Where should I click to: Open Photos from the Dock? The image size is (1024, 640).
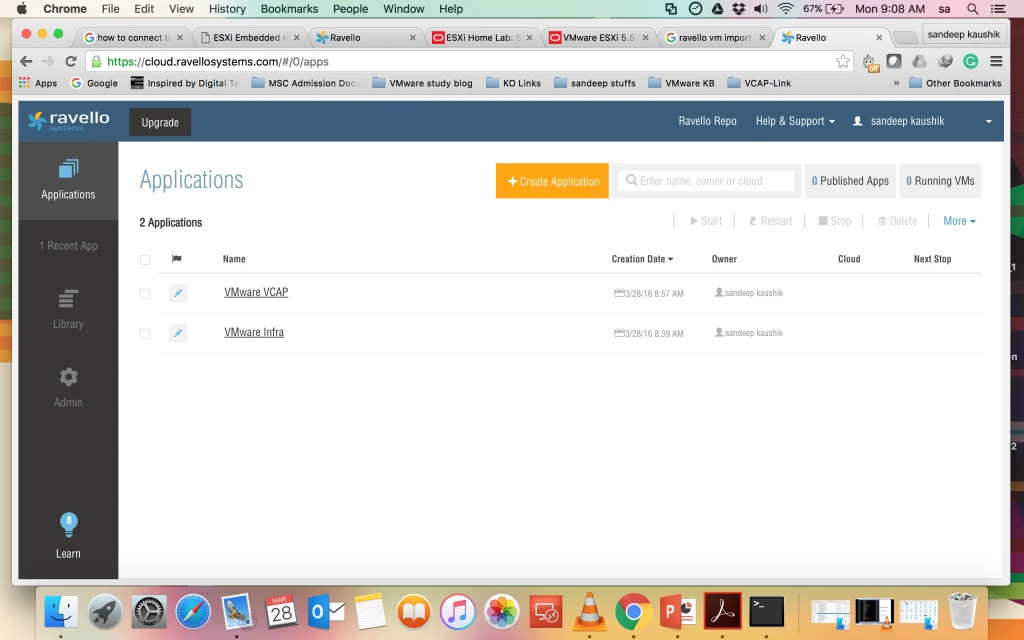[x=502, y=612]
